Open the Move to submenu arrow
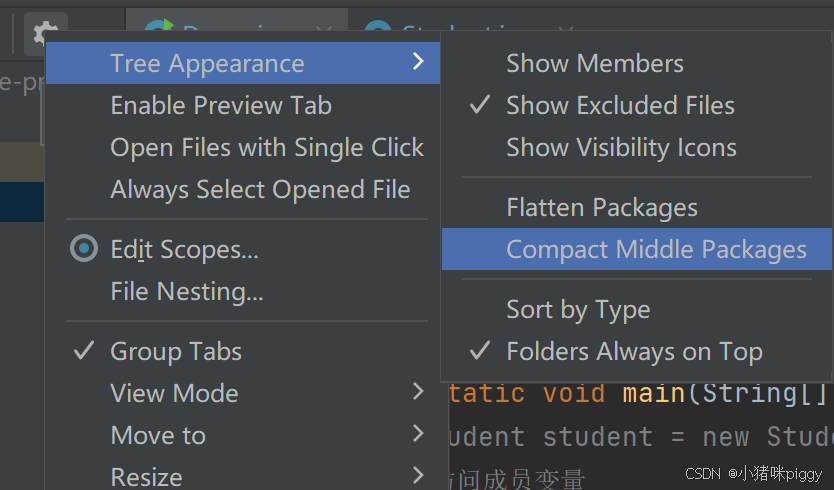This screenshot has height=490, width=834. [419, 434]
